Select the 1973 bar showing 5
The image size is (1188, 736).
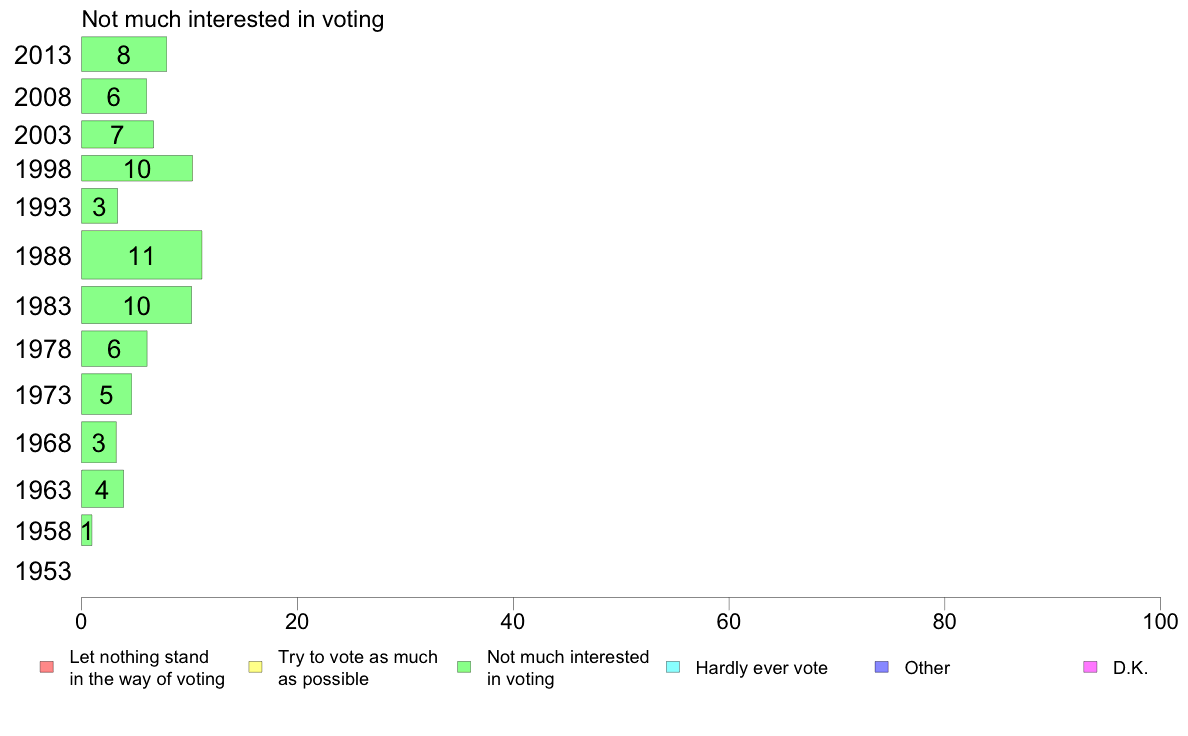[x=107, y=394]
